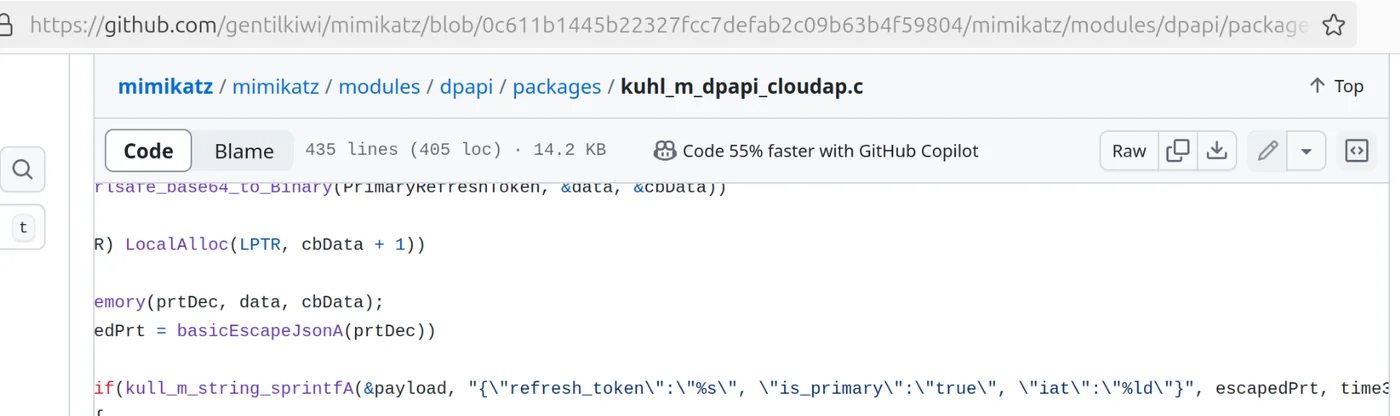Open the Raw file view
The width and height of the screenshot is (1400, 416).
coord(1129,151)
